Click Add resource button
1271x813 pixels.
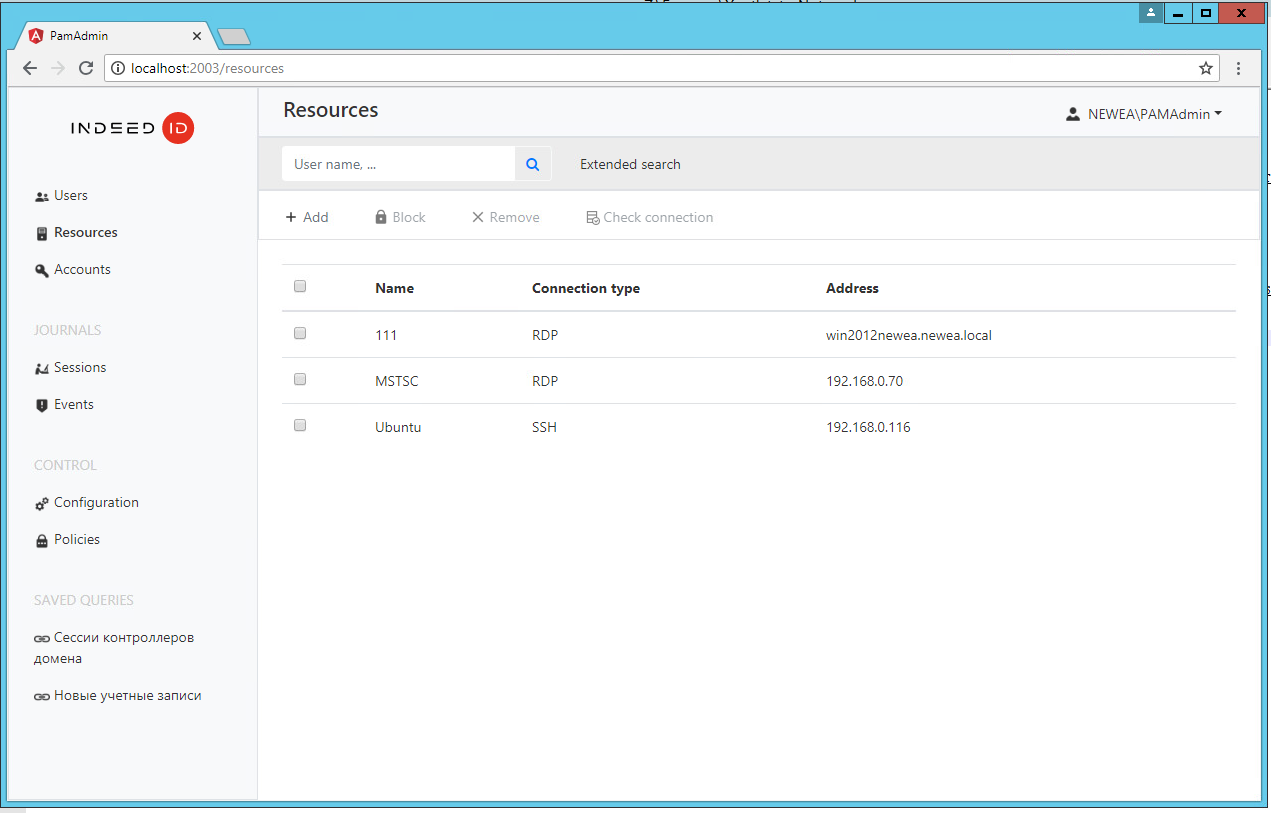pyautogui.click(x=307, y=218)
